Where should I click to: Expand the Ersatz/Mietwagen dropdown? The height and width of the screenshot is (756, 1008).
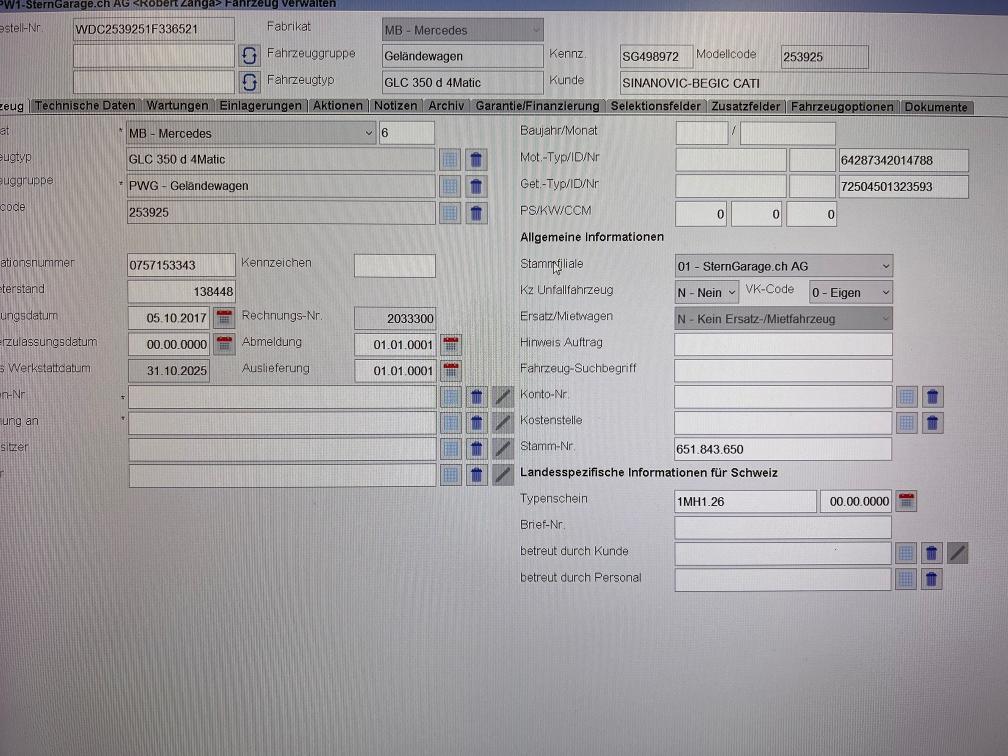tap(784, 319)
